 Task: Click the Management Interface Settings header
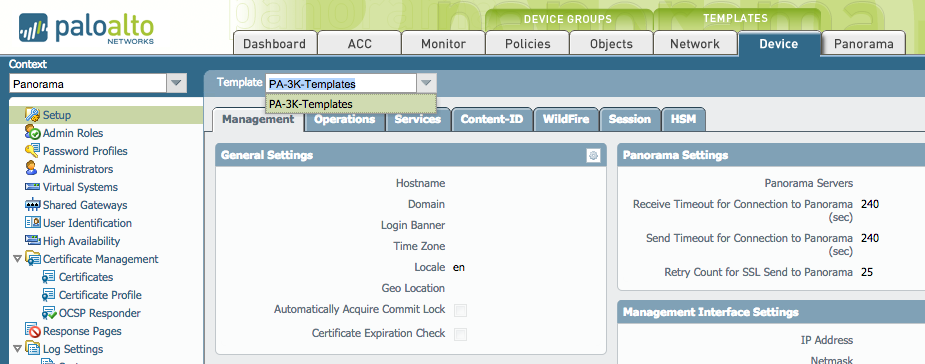coord(771,312)
